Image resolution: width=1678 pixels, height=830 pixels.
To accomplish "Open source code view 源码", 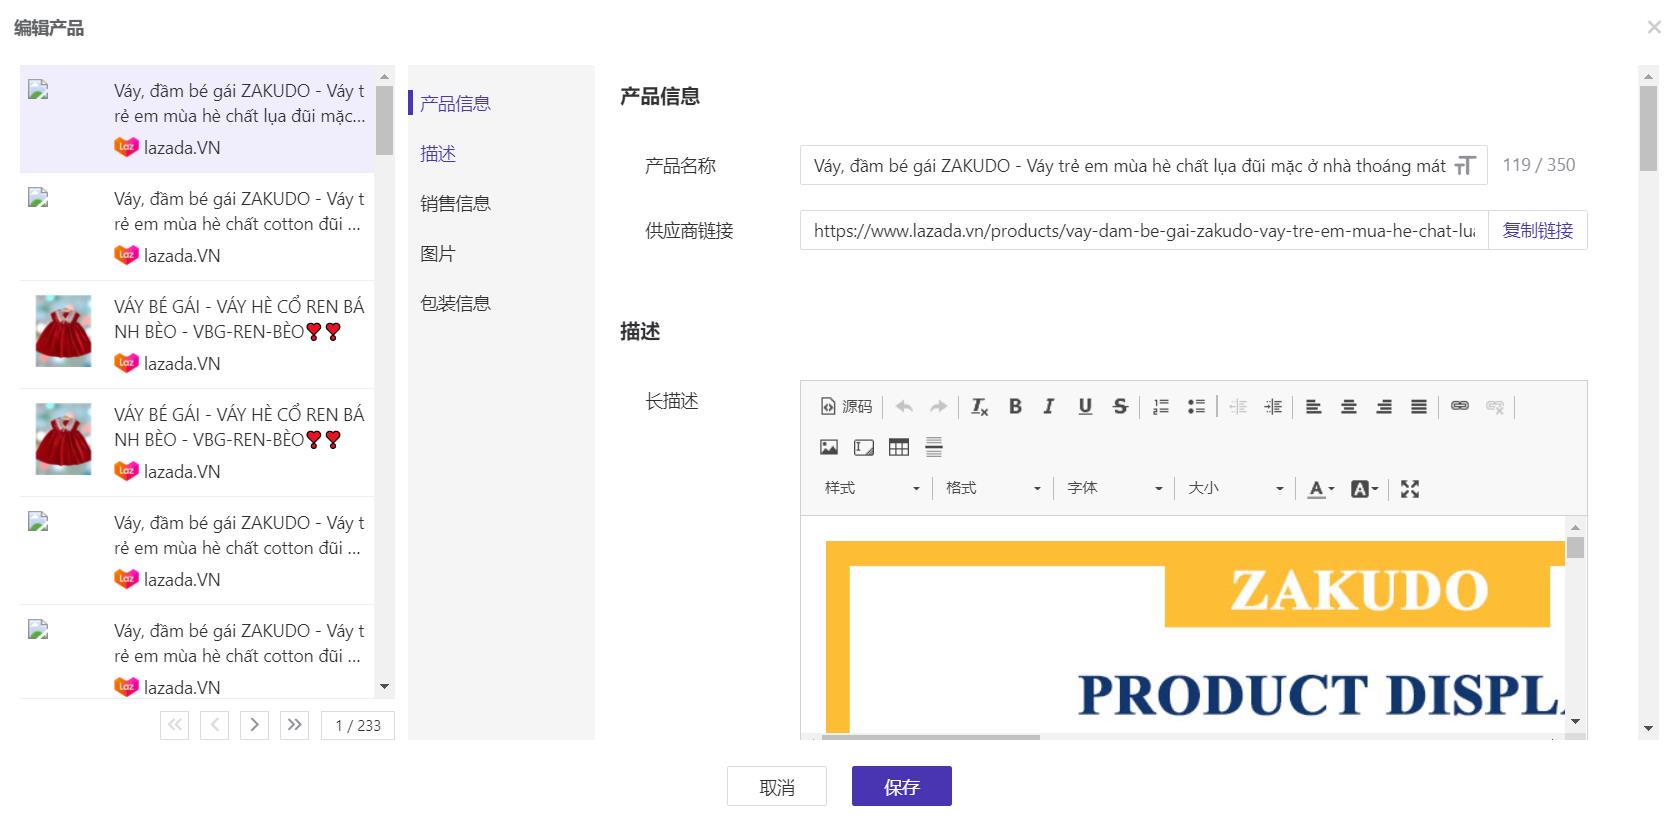I will (846, 406).
